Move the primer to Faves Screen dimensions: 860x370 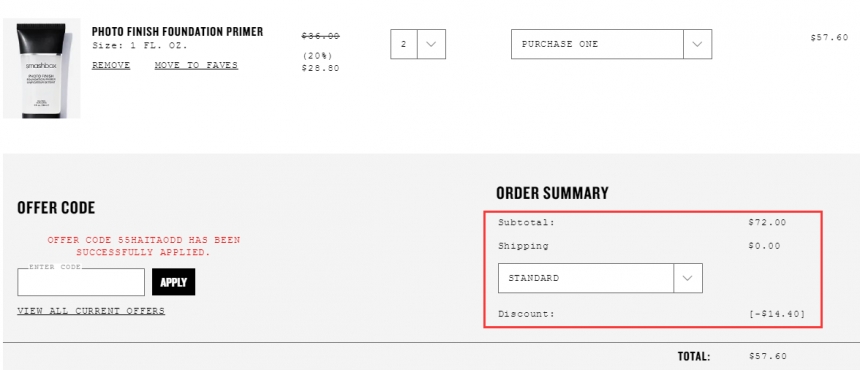pos(196,65)
